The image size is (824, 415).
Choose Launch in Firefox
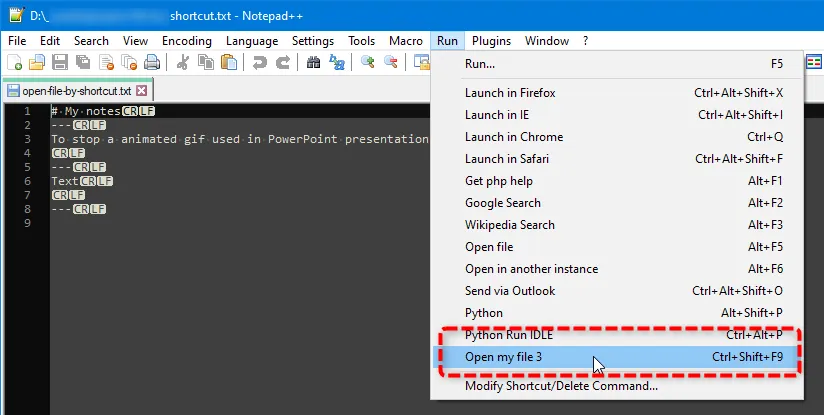[x=617, y=93]
